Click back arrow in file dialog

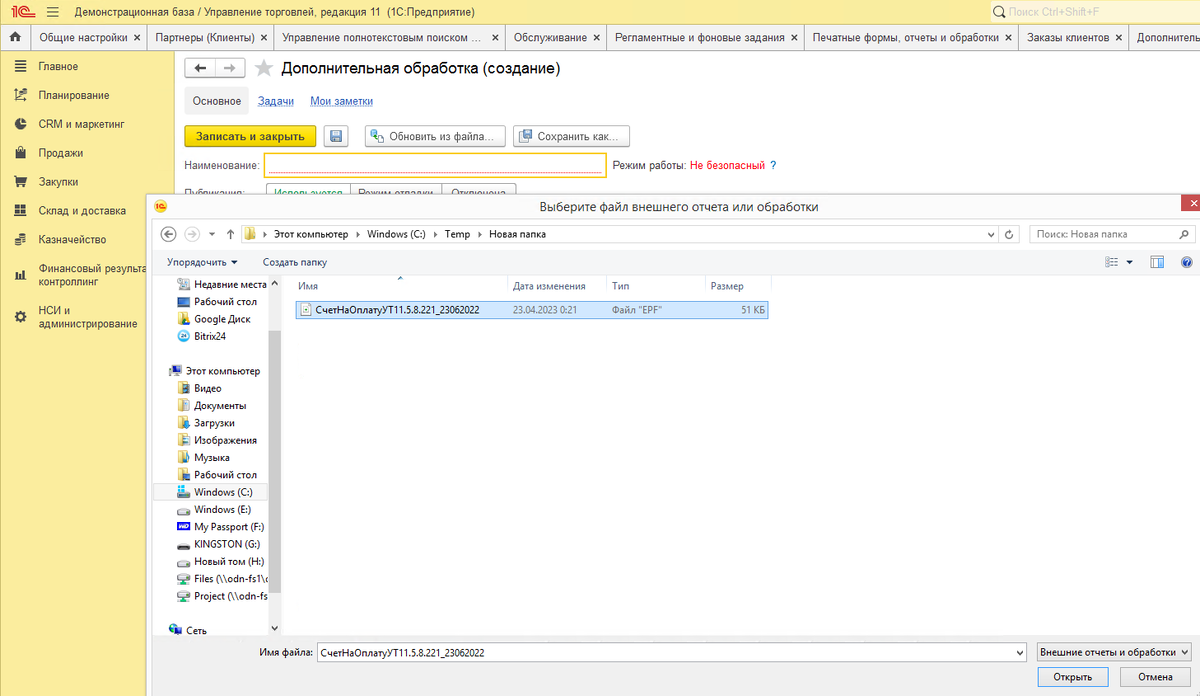[x=169, y=234]
